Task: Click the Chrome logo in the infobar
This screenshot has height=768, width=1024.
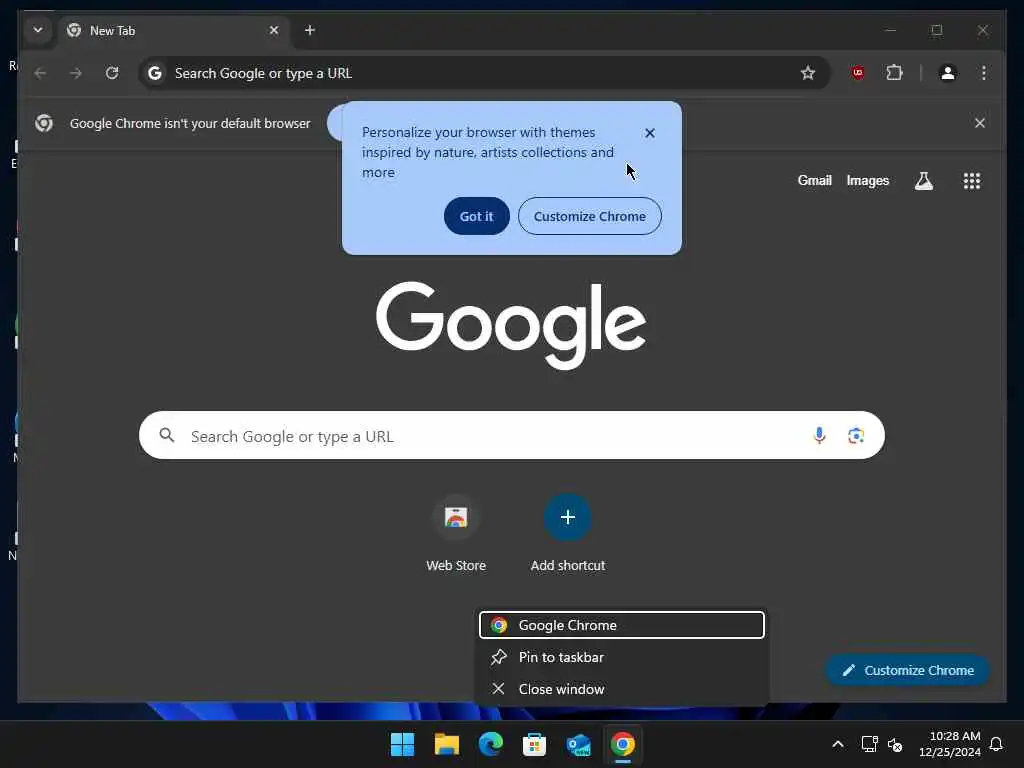Action: (x=44, y=123)
